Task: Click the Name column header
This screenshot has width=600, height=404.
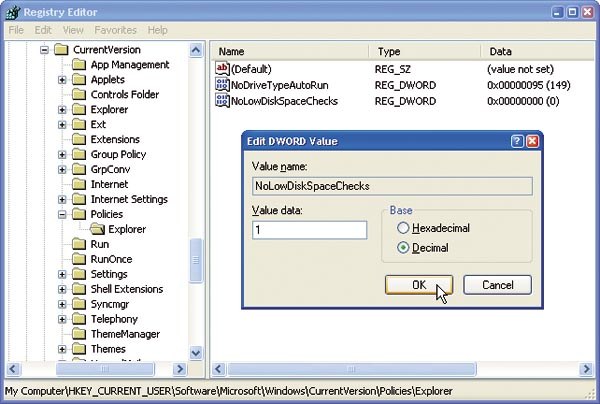Action: 290,52
